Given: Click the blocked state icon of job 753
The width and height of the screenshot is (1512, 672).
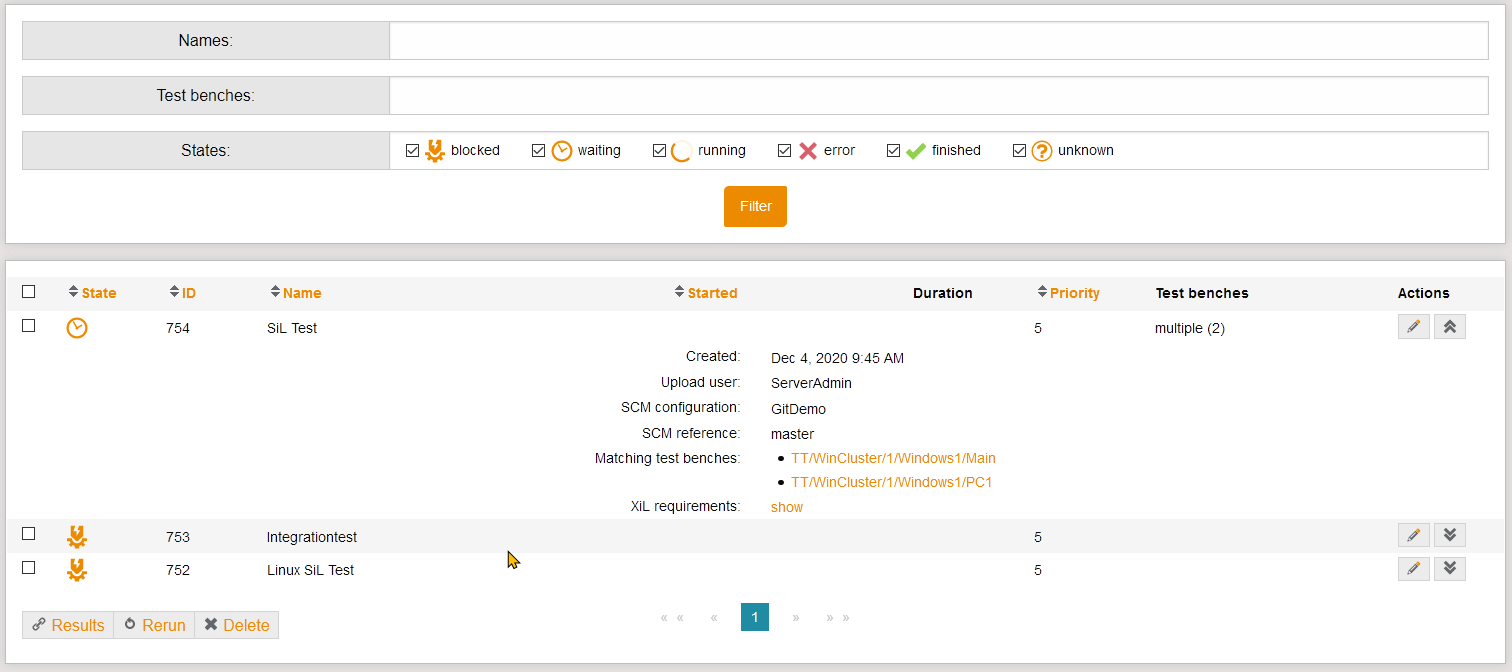Looking at the screenshot, I should click(x=77, y=537).
